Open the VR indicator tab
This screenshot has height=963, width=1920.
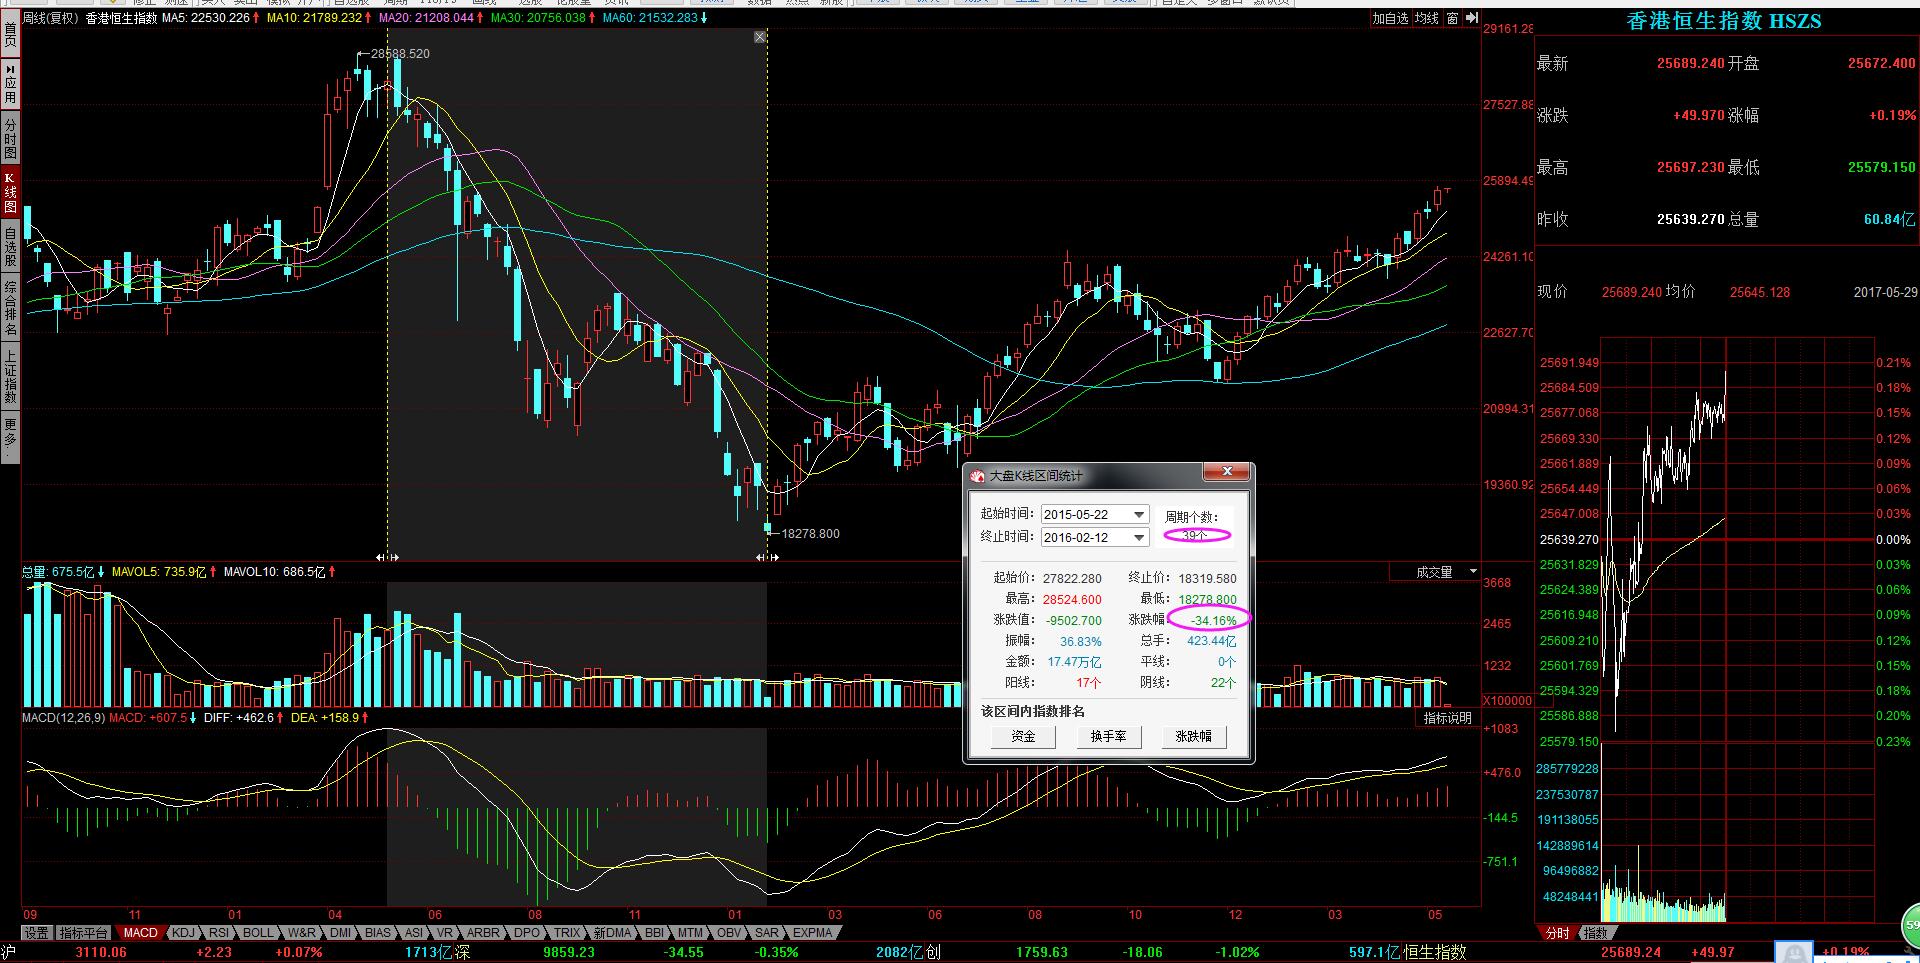click(445, 933)
